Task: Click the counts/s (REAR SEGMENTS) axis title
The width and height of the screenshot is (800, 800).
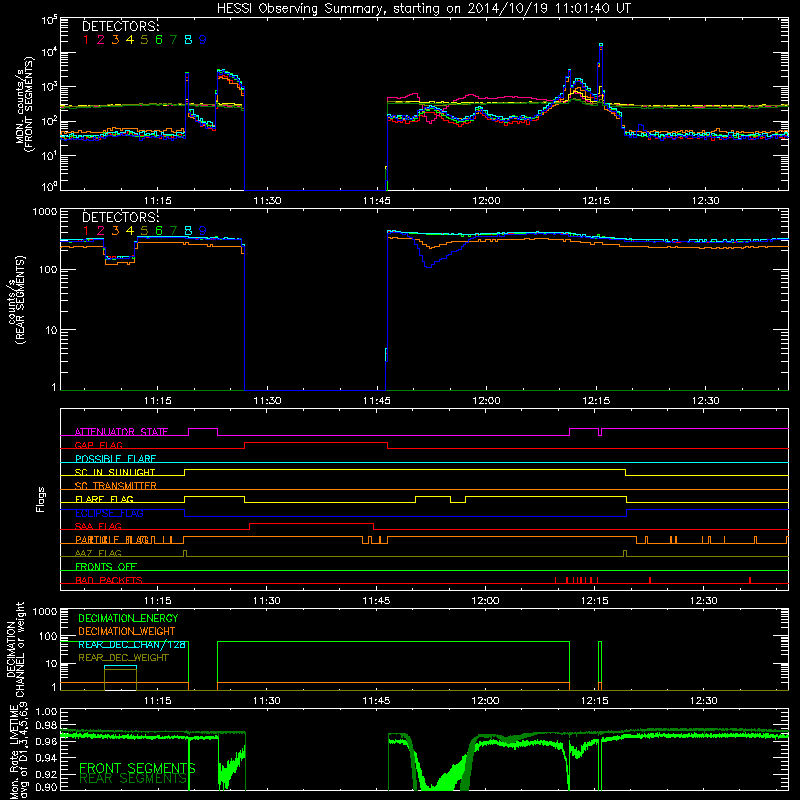Action: pos(17,300)
